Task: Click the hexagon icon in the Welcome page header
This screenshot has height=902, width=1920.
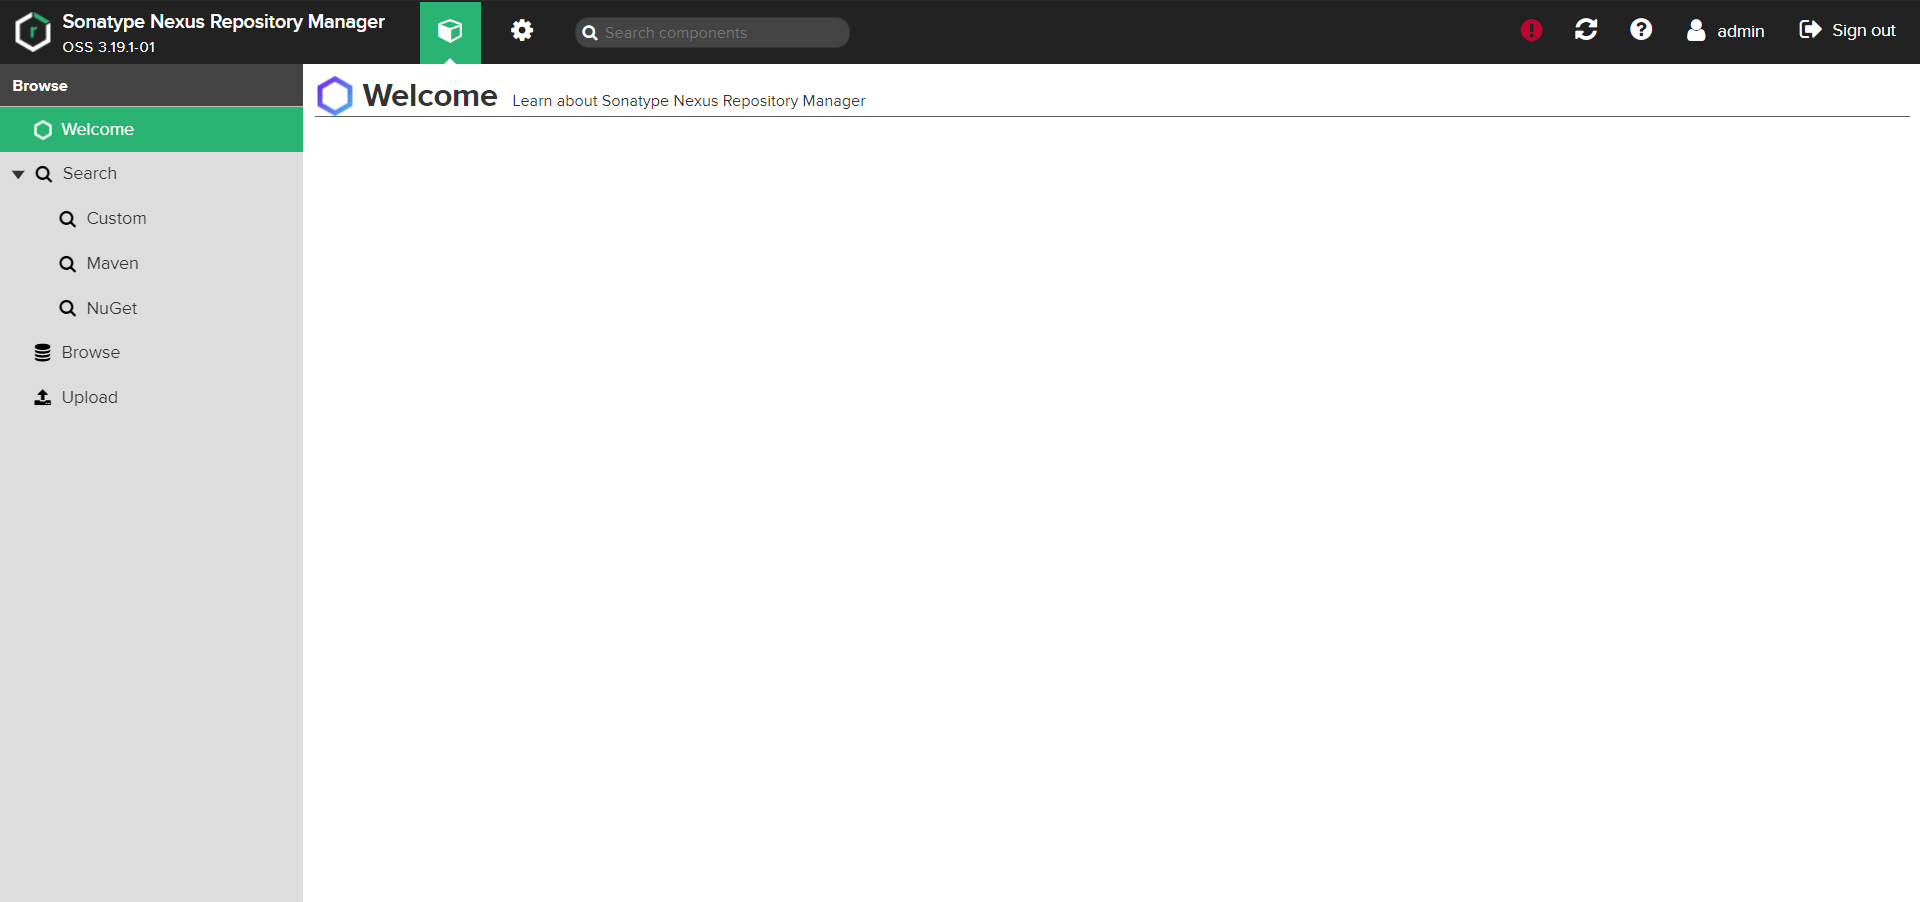Action: coord(335,96)
